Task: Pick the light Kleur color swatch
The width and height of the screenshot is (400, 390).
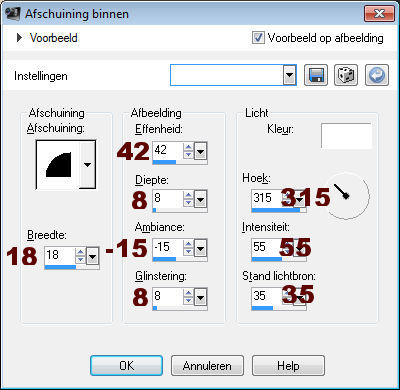Action: pyautogui.click(x=346, y=136)
